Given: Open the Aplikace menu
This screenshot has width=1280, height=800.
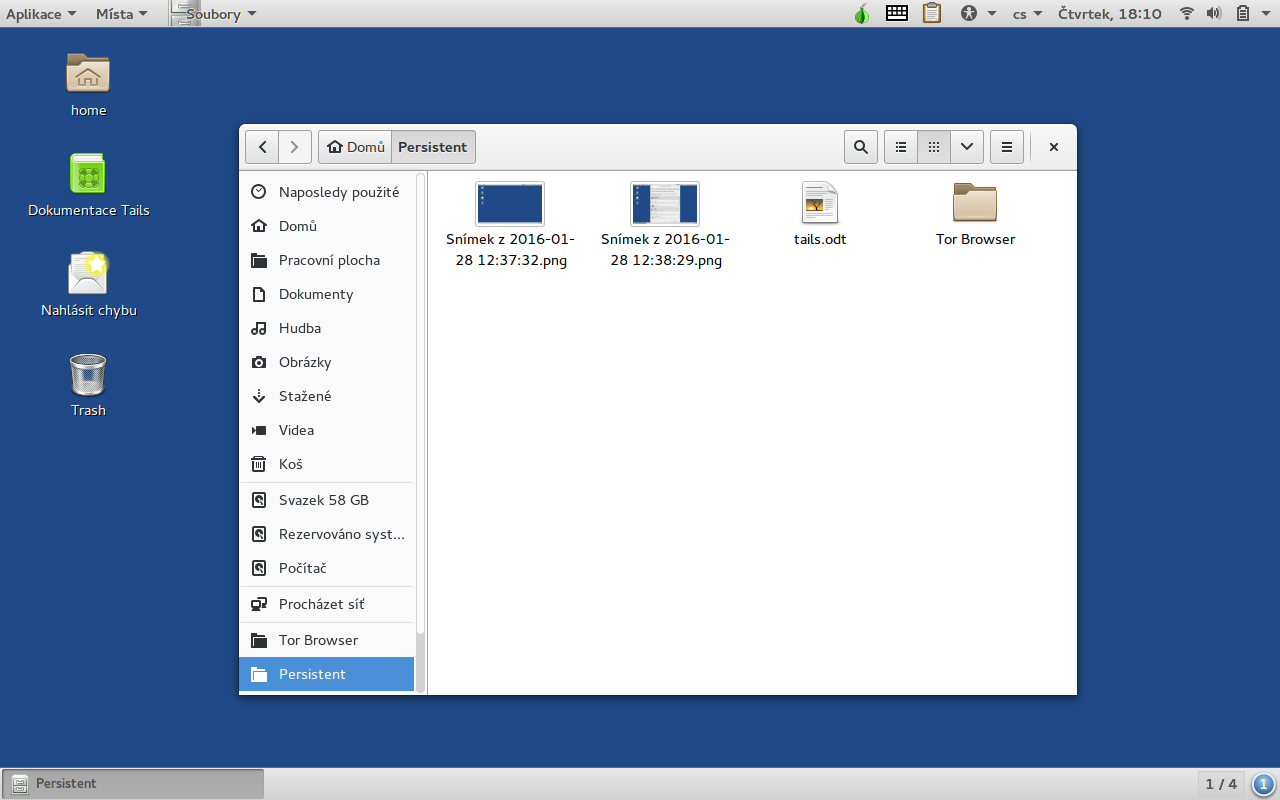Looking at the screenshot, I should click(x=41, y=14).
